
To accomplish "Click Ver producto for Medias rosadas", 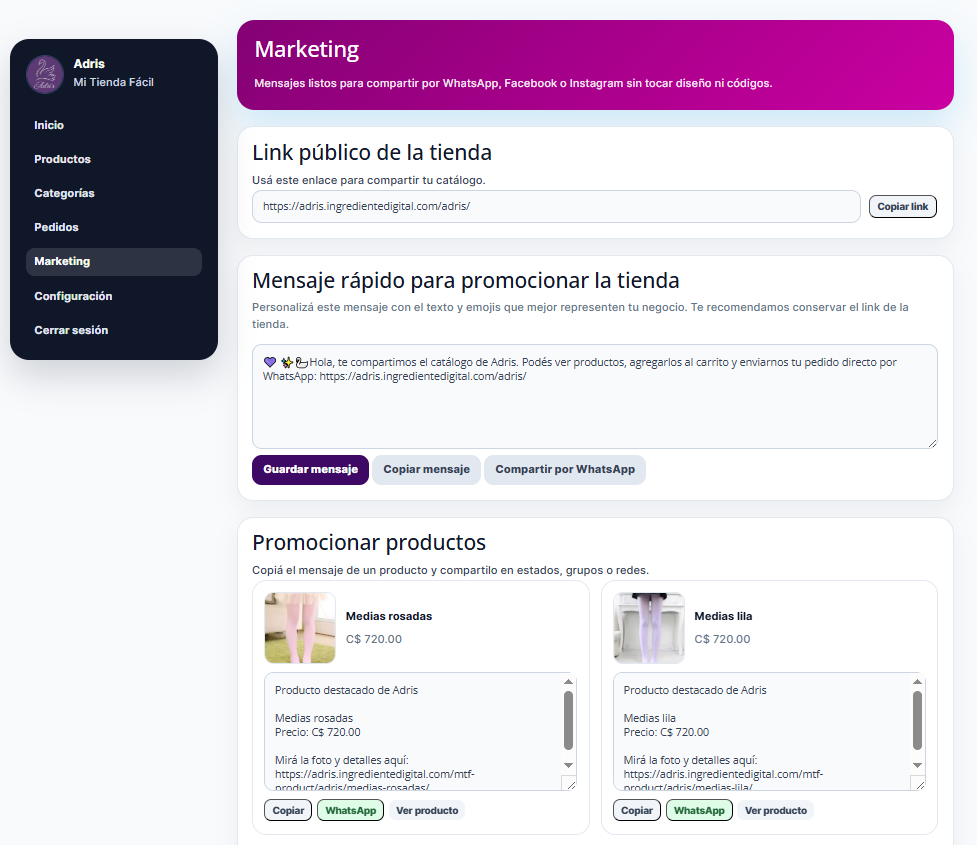I will click(x=427, y=811).
